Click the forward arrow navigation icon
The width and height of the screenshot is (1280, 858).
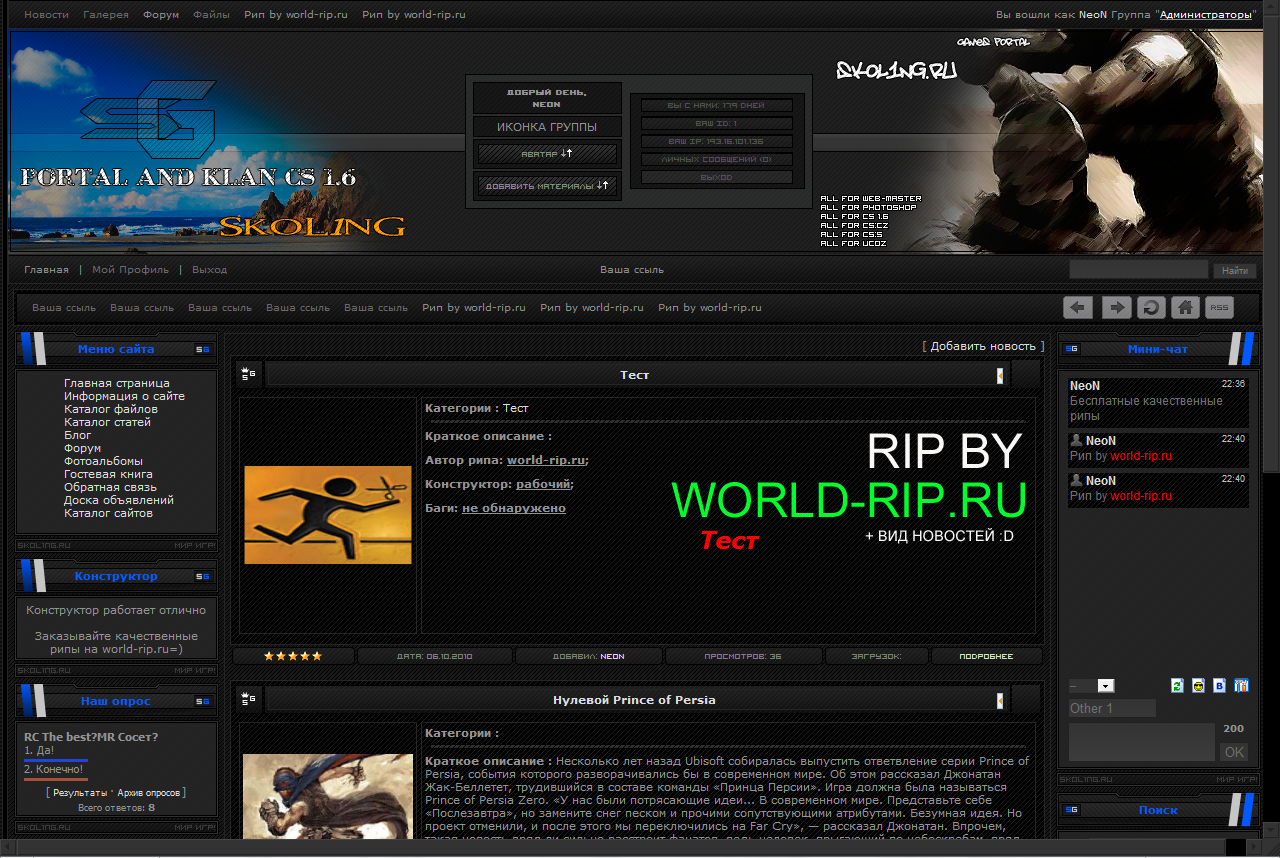point(1116,307)
